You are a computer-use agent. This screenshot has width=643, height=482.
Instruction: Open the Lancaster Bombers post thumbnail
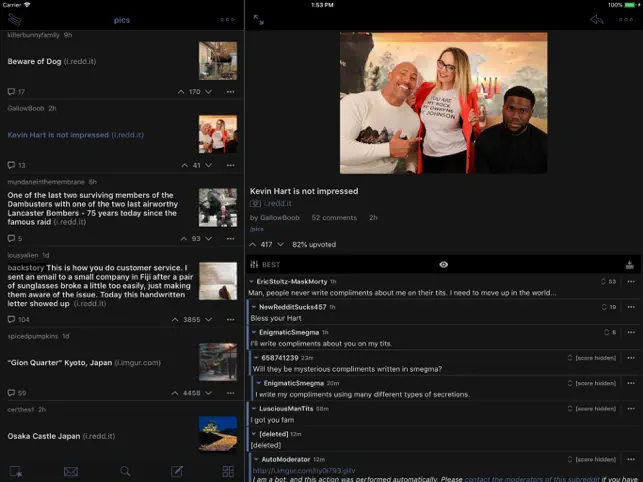(x=217, y=207)
